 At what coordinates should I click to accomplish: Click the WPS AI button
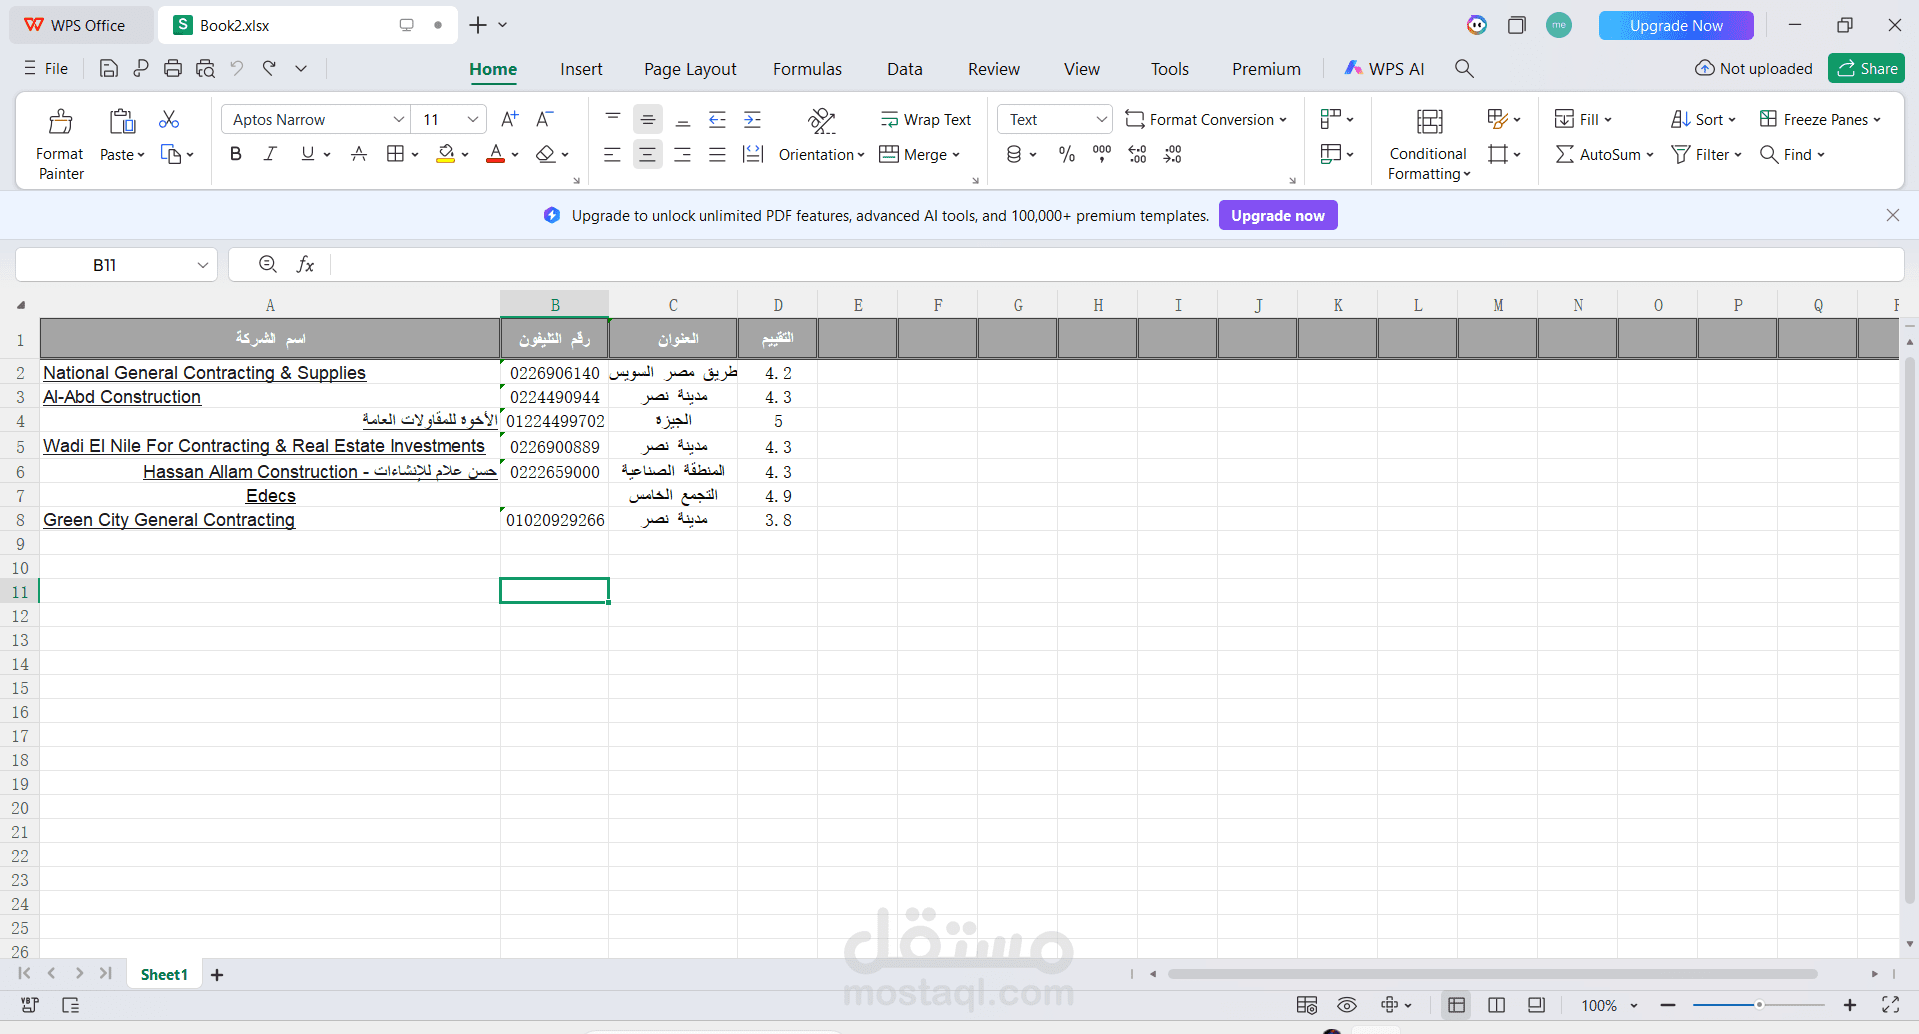point(1384,68)
